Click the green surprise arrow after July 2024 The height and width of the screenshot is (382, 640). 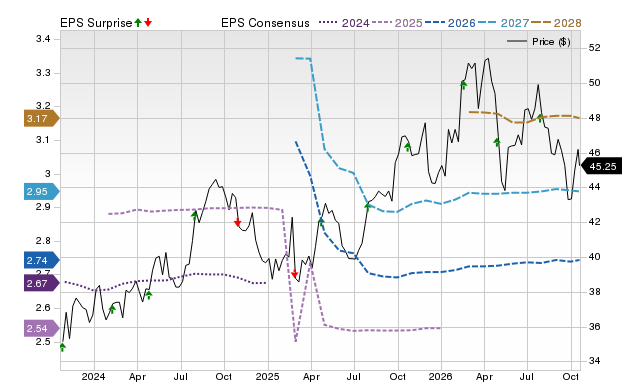[x=195, y=215]
